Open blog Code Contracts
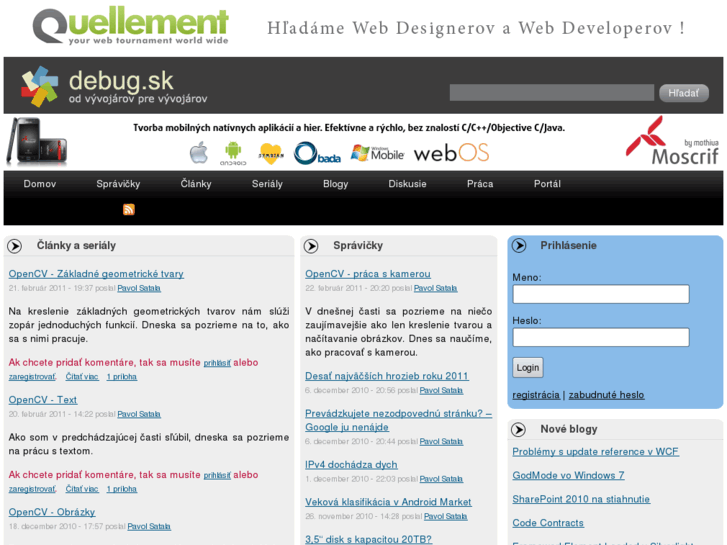727x545 pixels. [548, 523]
